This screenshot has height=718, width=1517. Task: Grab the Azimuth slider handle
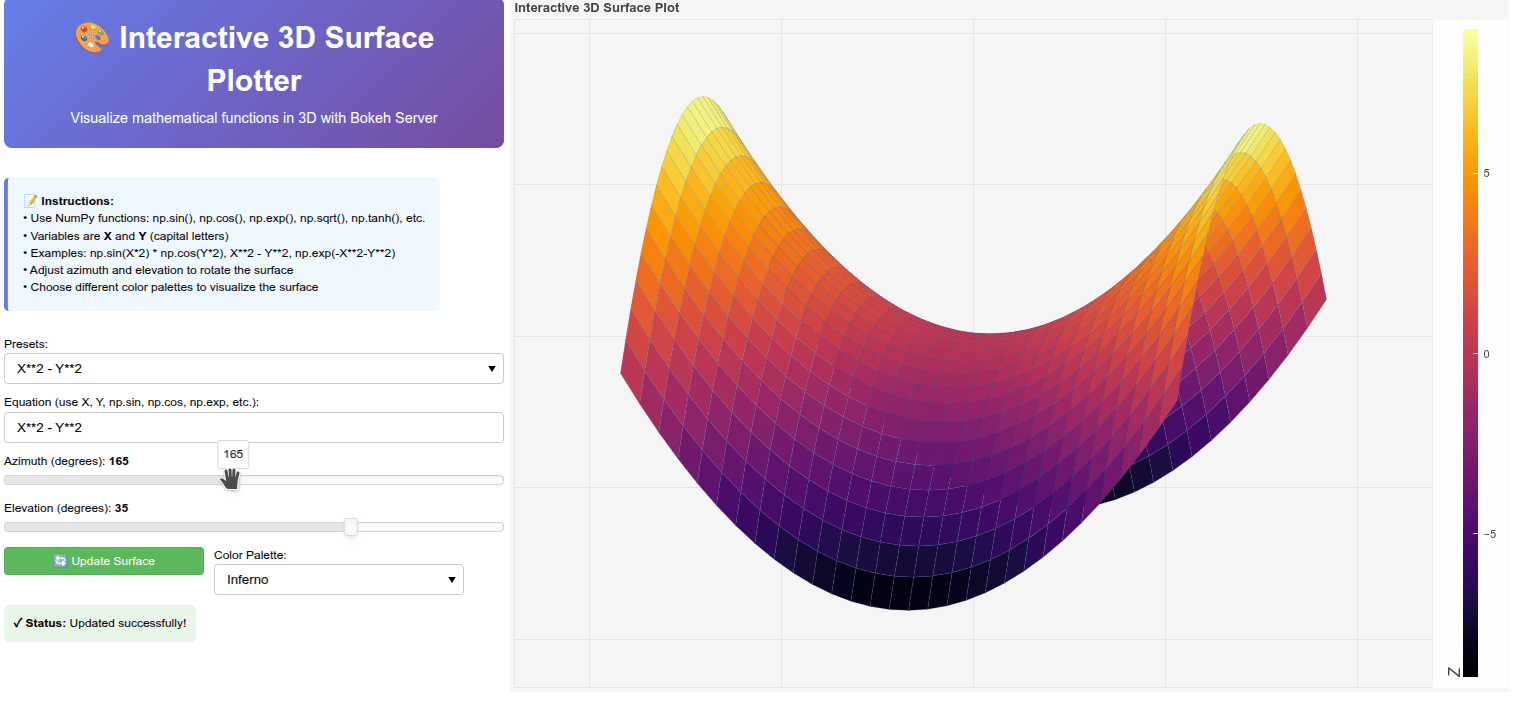click(x=232, y=480)
